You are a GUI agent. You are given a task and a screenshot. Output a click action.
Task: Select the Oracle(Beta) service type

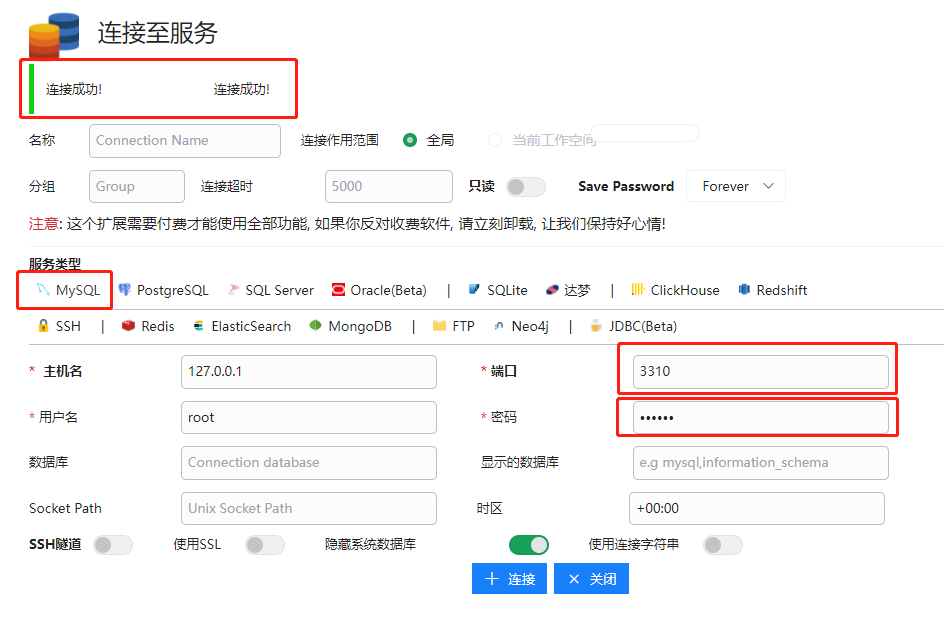379,290
